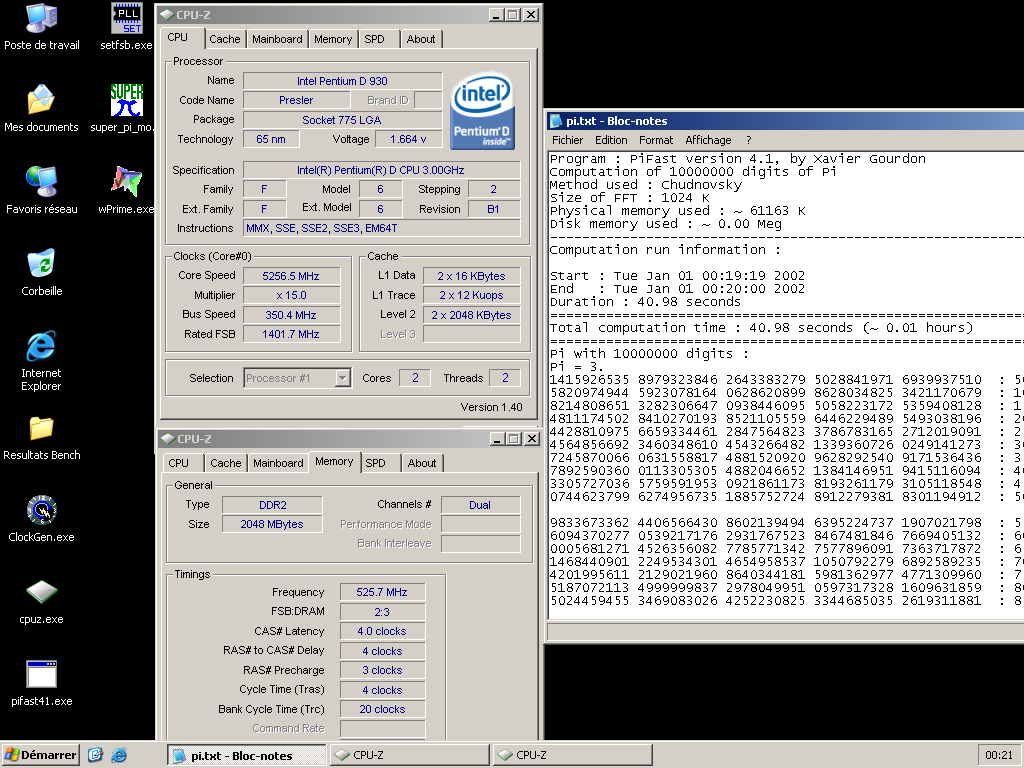Image resolution: width=1024 pixels, height=768 pixels.
Task: Open Affichage menu in Bloc-notes
Action: coord(708,140)
